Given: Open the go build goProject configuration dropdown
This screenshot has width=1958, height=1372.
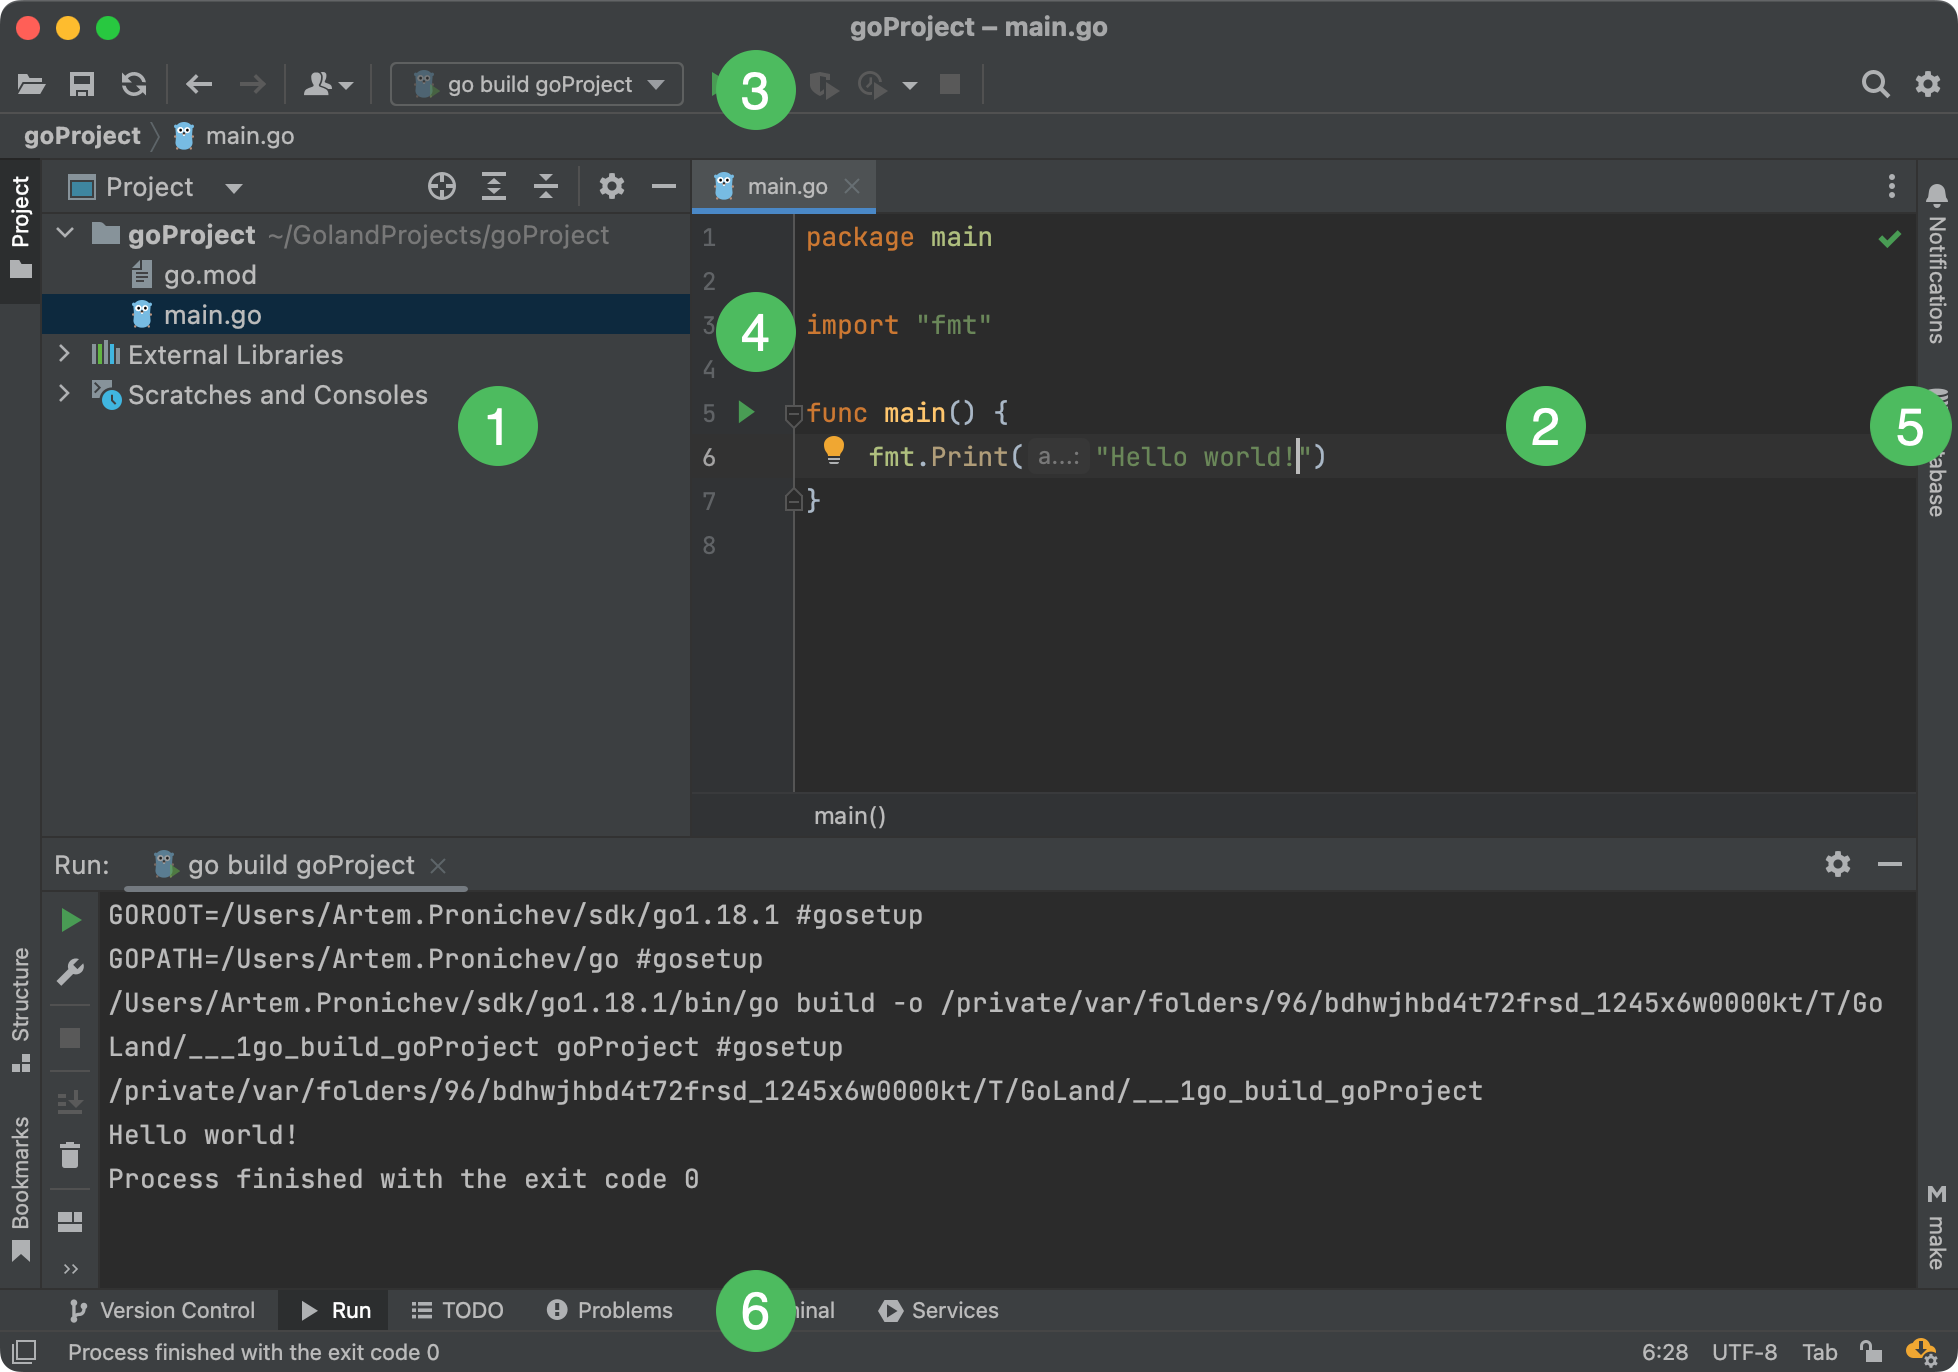Looking at the screenshot, I should 537,84.
